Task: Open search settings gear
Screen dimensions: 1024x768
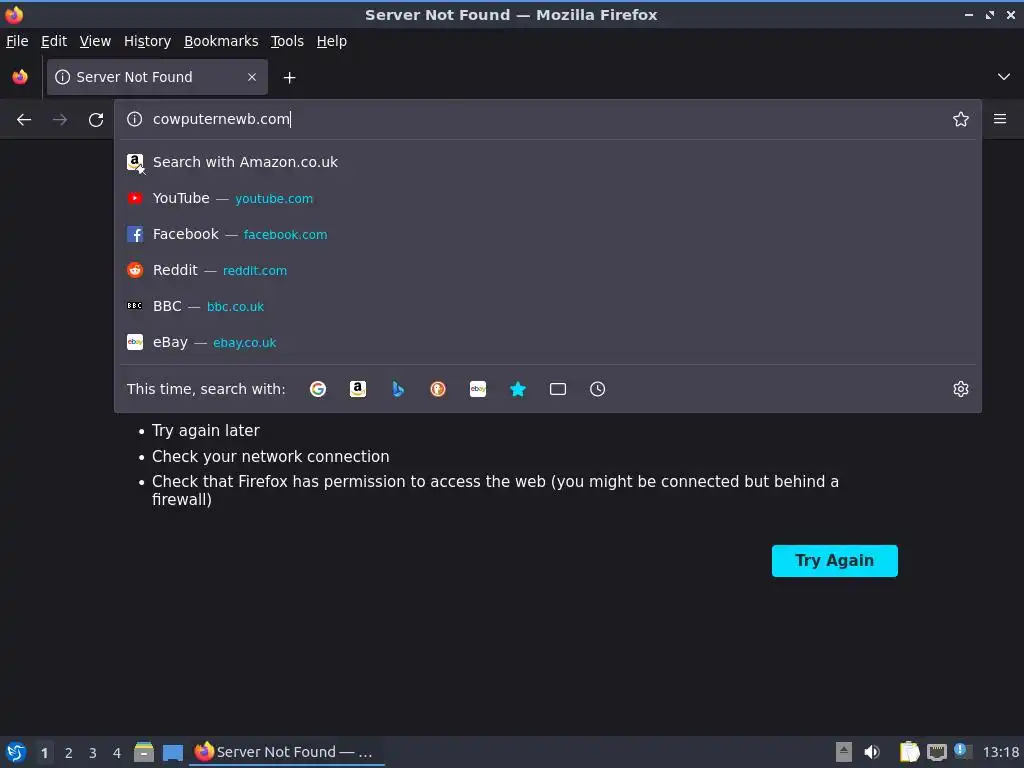Action: pos(961,389)
